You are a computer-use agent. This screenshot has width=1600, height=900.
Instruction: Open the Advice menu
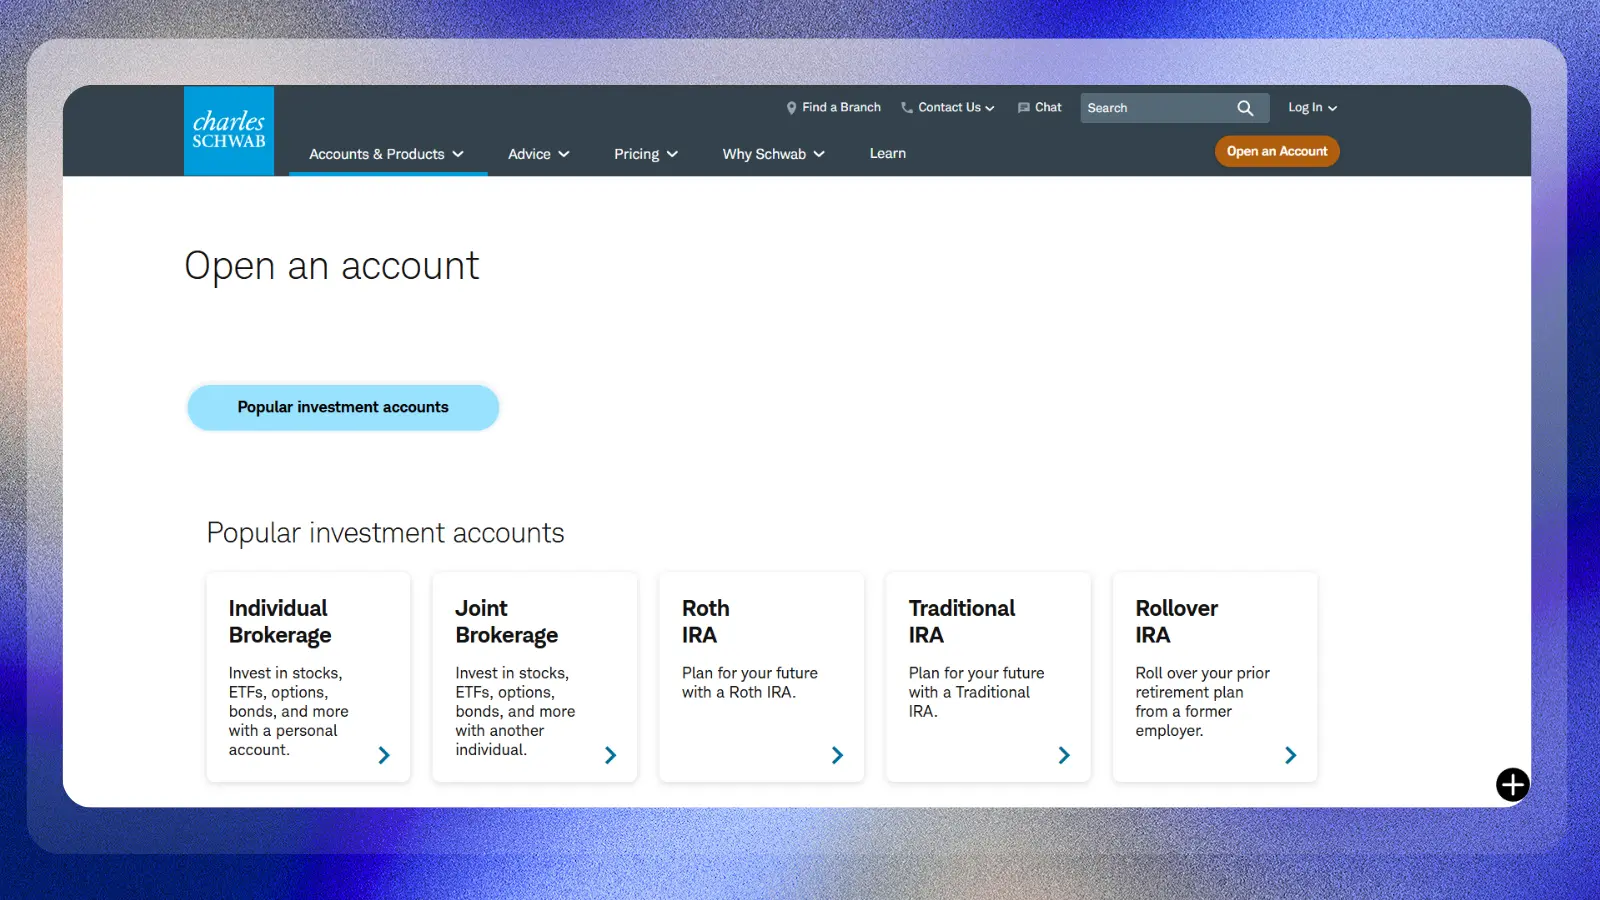point(539,154)
